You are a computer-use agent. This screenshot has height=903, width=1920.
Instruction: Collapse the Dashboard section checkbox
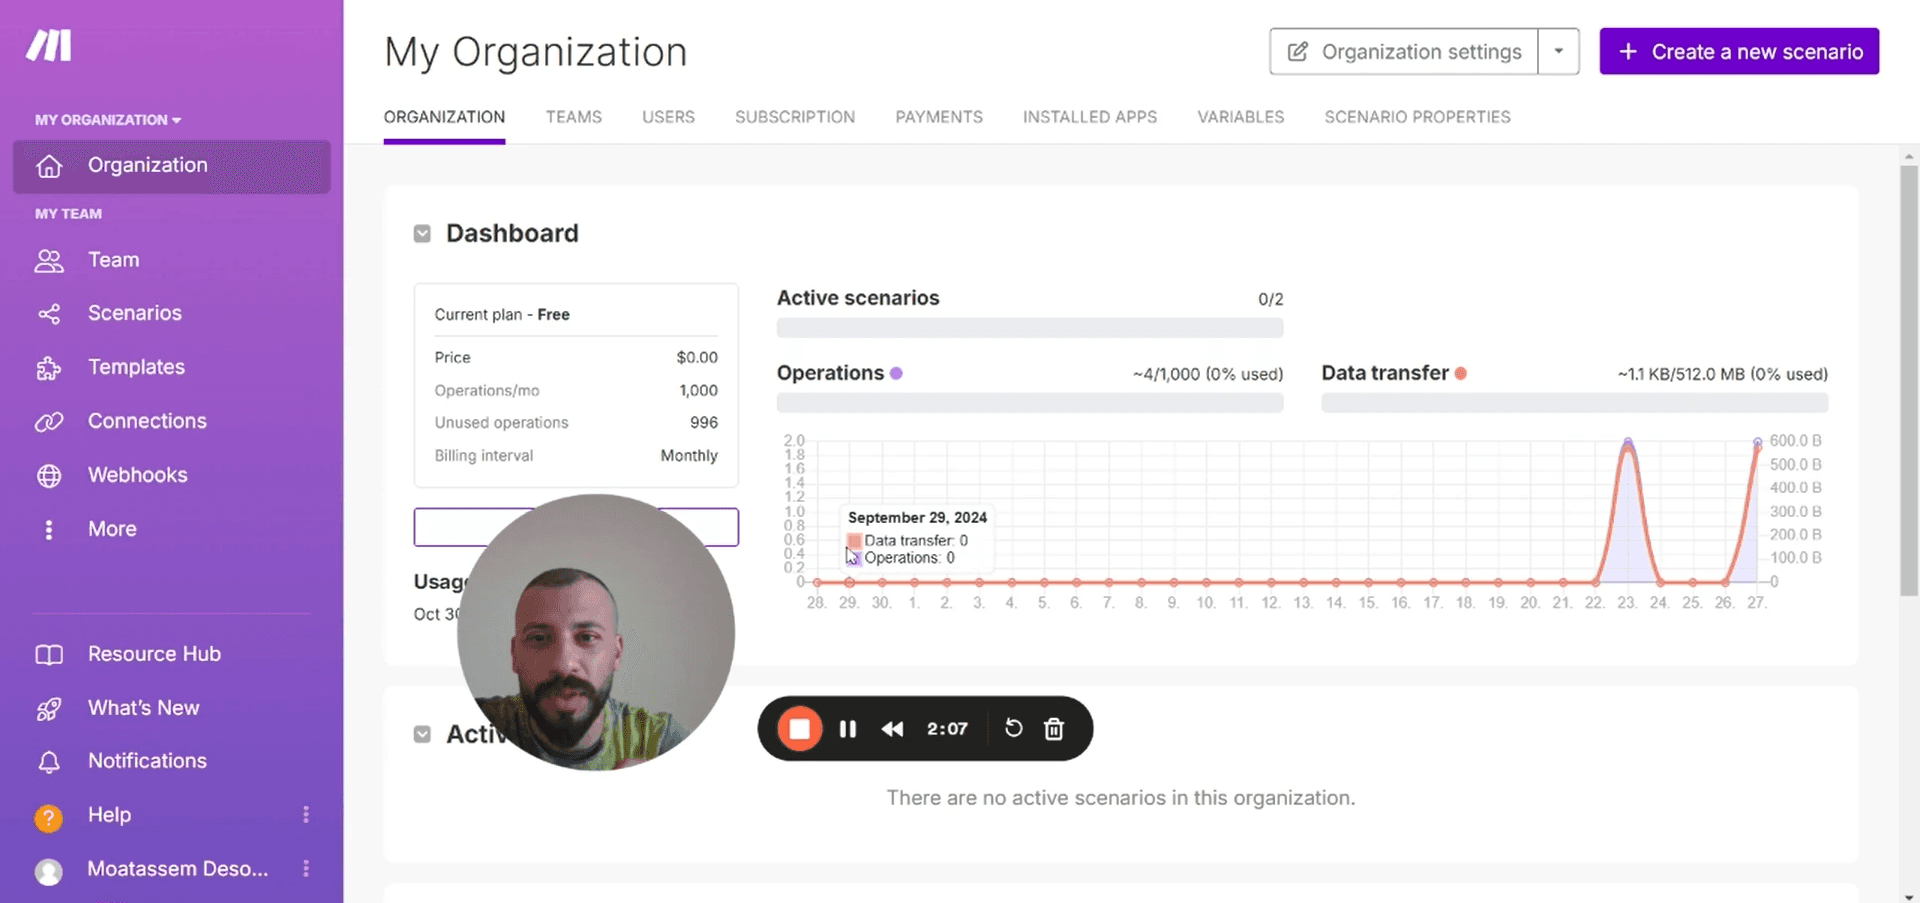422,234
